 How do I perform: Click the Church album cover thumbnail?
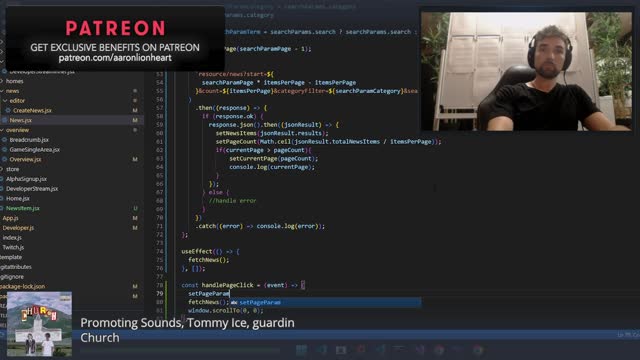coord(40,324)
